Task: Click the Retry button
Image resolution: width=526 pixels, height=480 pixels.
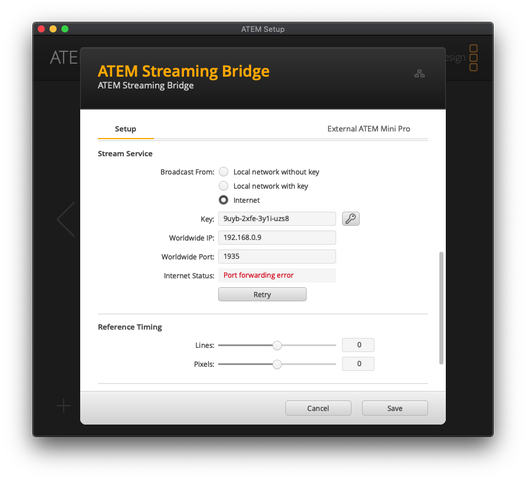Action: 262,295
